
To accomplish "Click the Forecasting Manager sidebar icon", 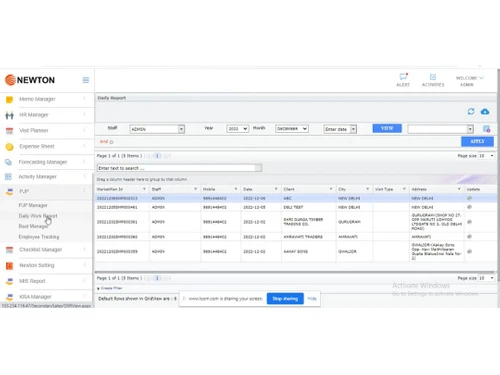I will pos(8,162).
